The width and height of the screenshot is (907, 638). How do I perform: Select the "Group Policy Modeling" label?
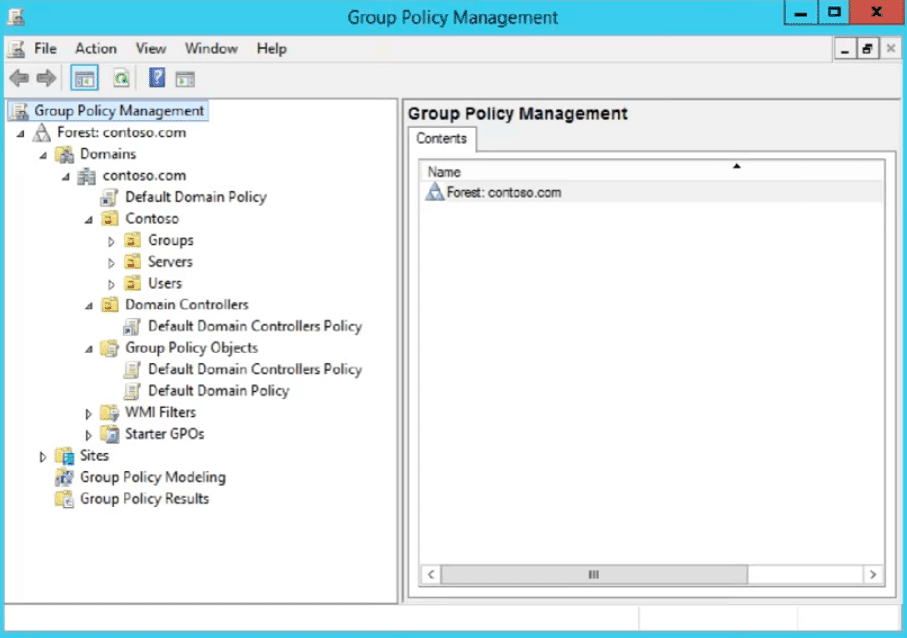click(x=153, y=477)
